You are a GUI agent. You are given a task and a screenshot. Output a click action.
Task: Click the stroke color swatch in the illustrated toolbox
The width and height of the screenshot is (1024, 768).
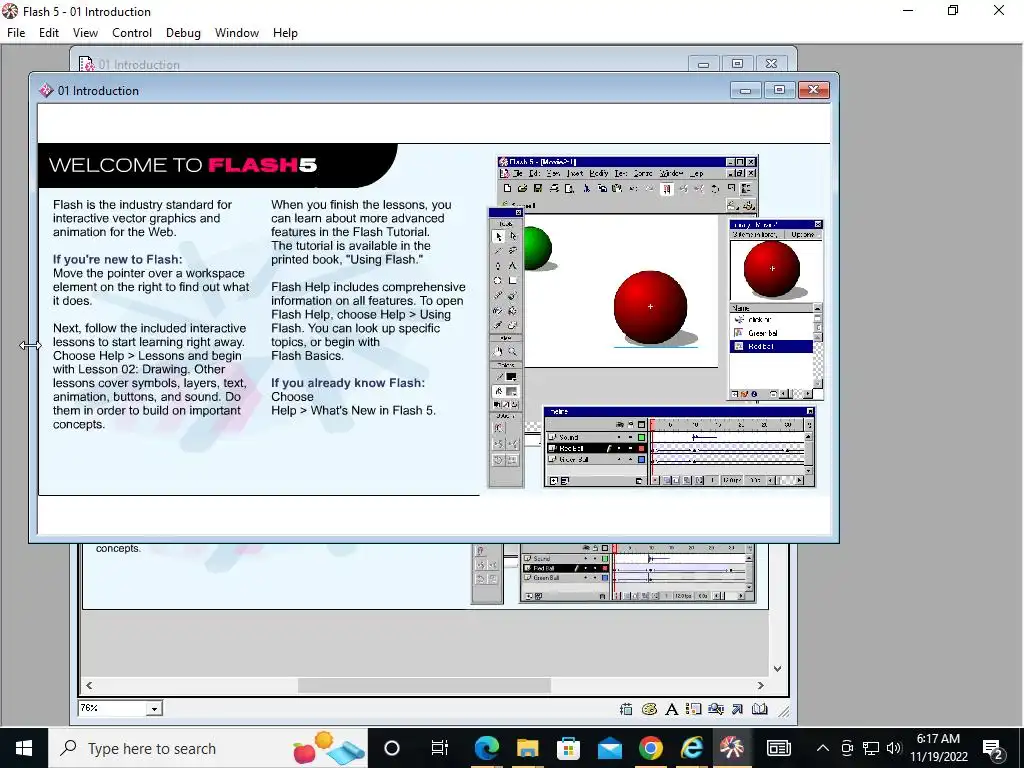point(511,377)
